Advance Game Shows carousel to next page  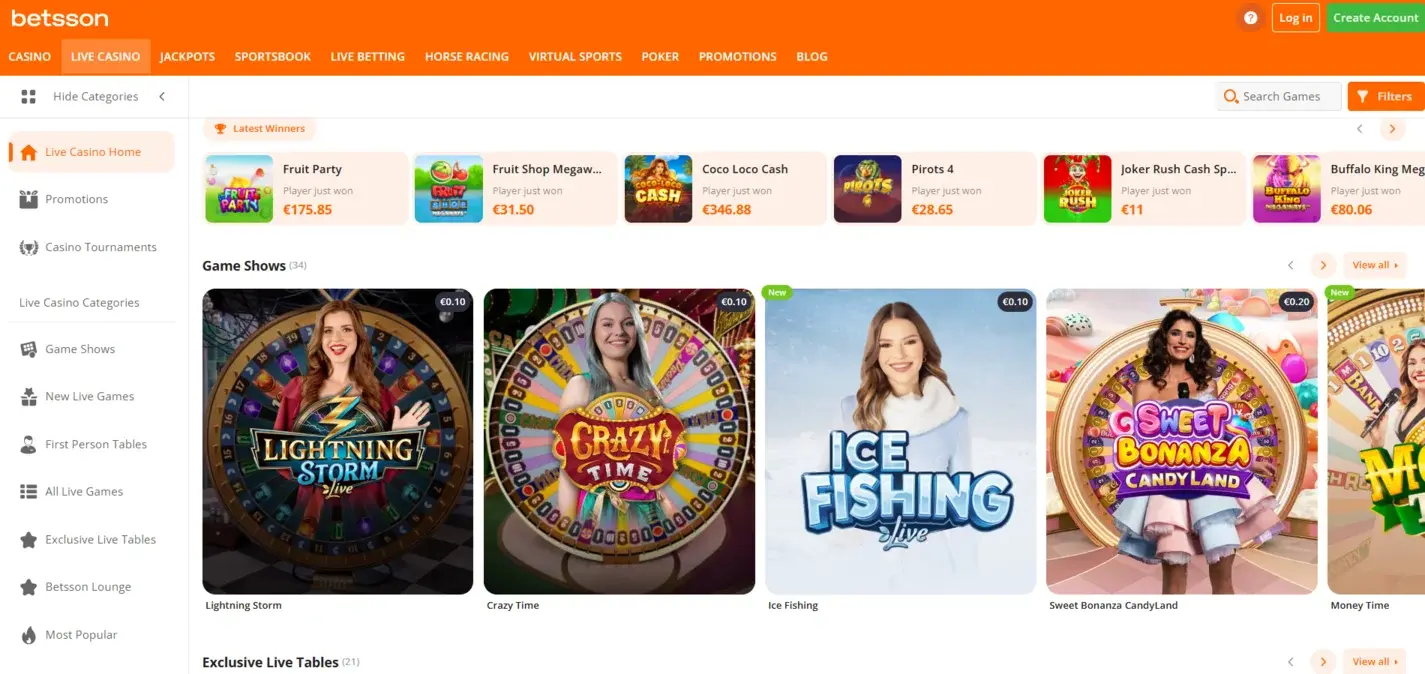coord(1323,265)
